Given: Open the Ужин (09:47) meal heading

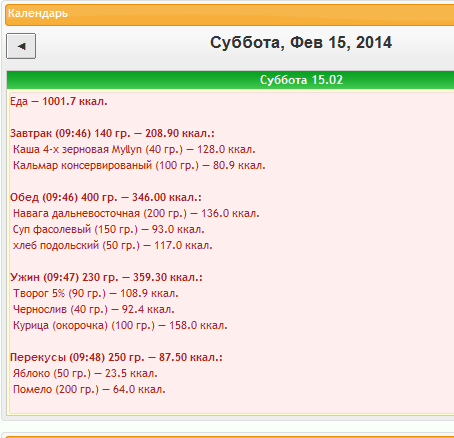Looking at the screenshot, I should click(106, 277).
